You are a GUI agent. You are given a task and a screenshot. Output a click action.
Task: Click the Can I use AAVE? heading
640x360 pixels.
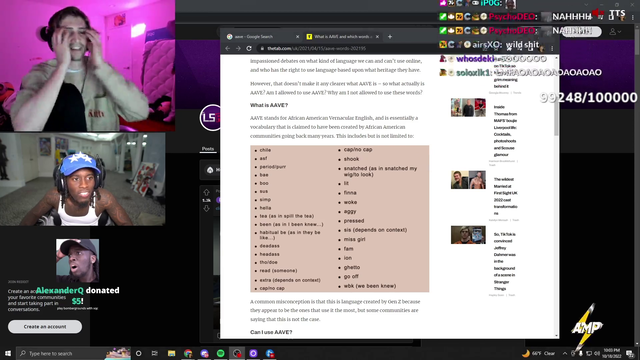point(271,332)
